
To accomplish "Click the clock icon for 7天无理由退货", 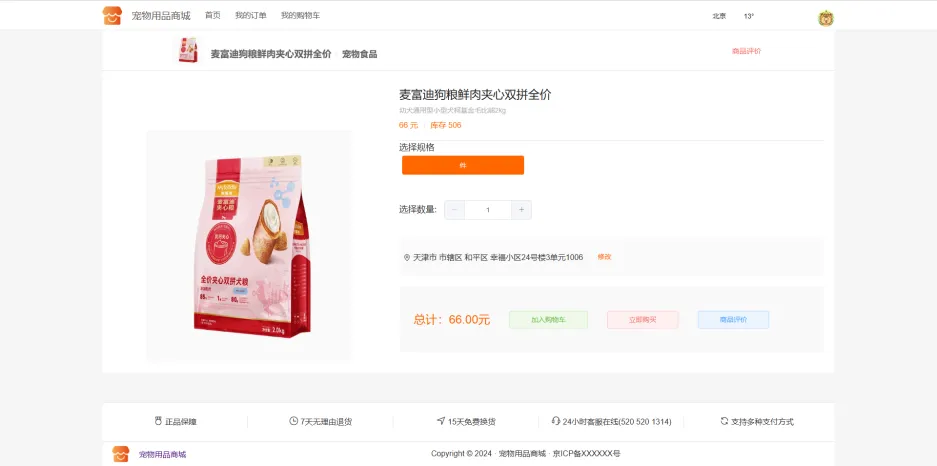I will click(293, 421).
